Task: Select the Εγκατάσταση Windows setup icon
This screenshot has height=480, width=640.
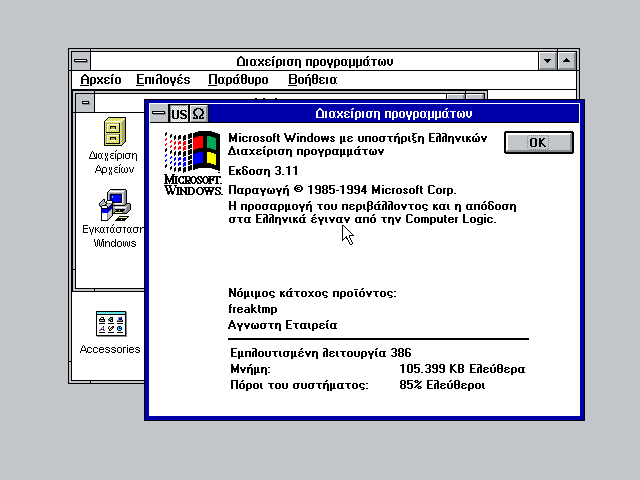Action: pyautogui.click(x=115, y=205)
